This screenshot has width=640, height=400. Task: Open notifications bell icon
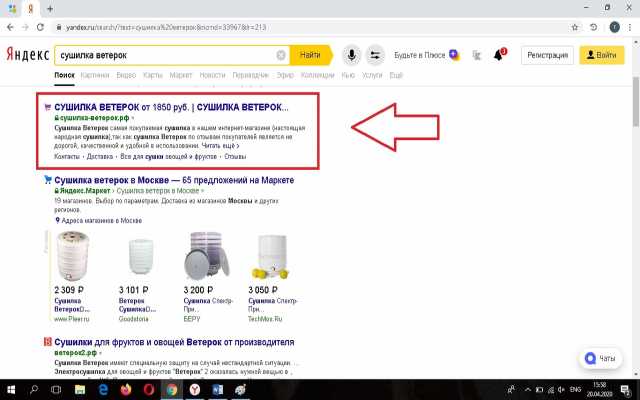click(499, 54)
